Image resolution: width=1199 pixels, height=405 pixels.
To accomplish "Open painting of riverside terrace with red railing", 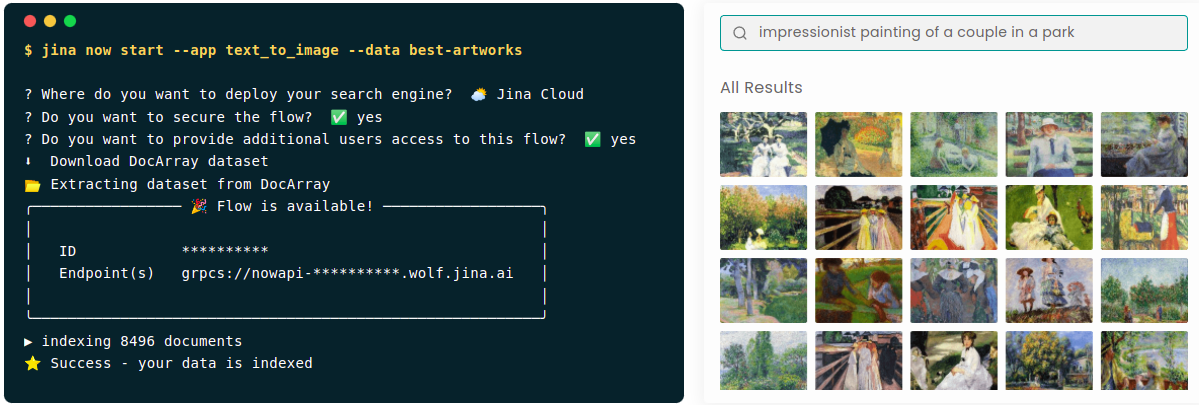I will tap(1144, 360).
